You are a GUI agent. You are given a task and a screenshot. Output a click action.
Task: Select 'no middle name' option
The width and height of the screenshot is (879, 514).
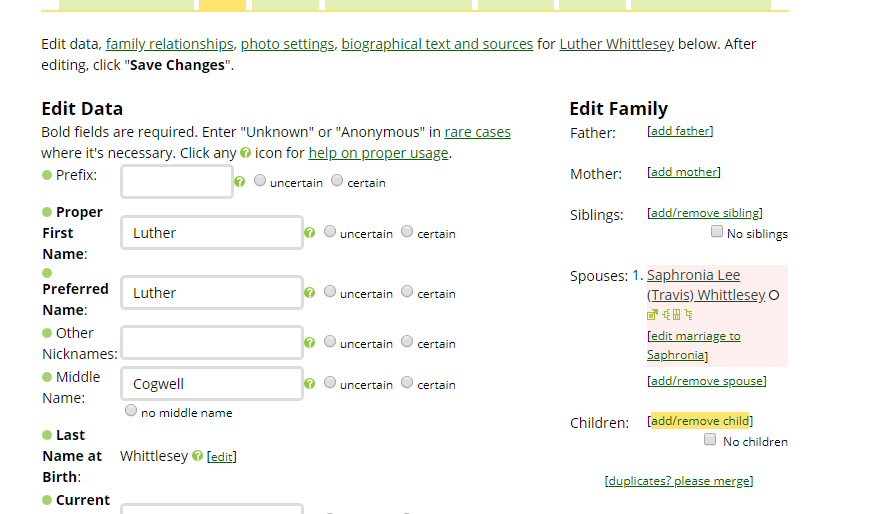[131, 410]
